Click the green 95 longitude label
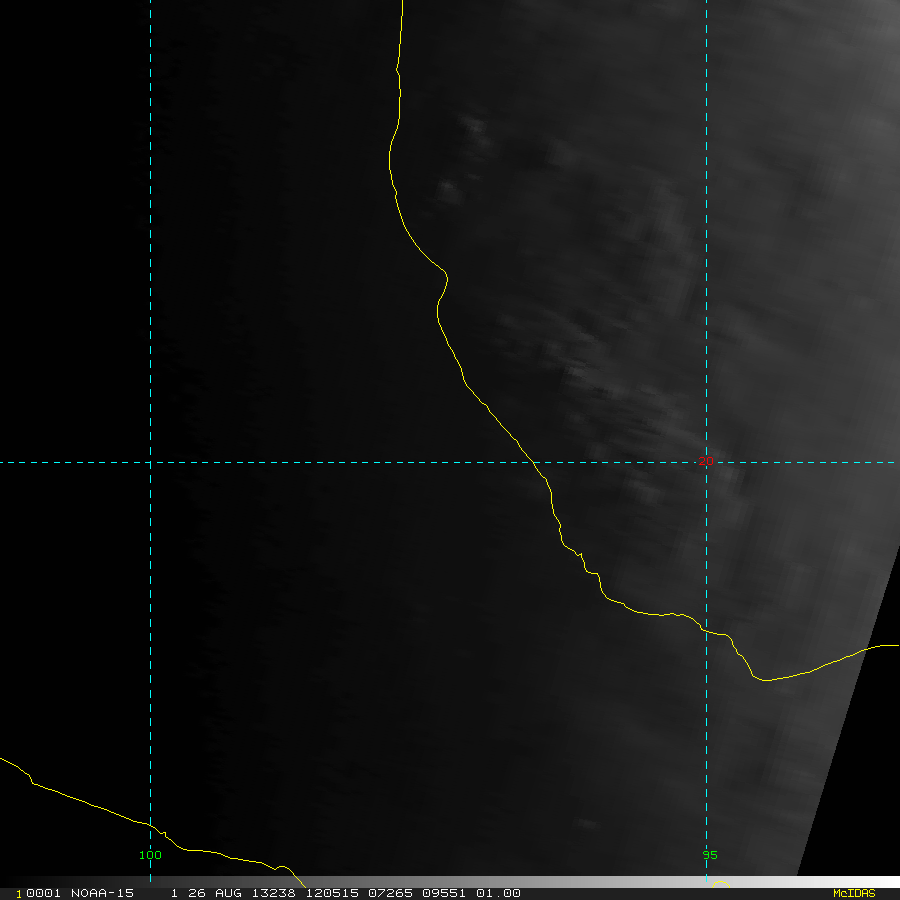The width and height of the screenshot is (900, 900). pyautogui.click(x=709, y=855)
